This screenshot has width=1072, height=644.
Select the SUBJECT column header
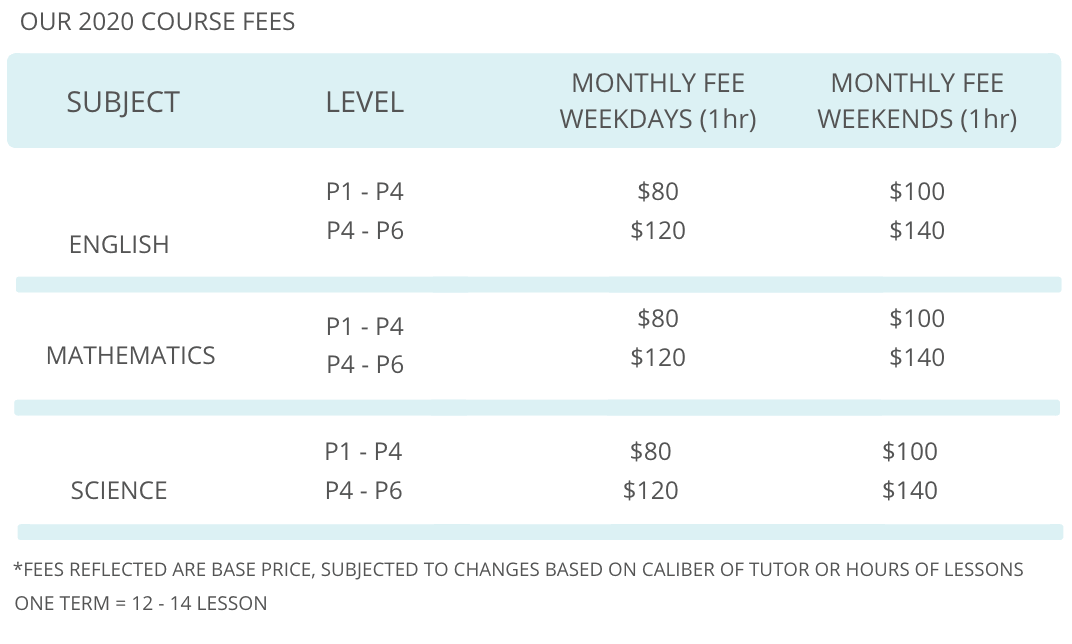122,103
